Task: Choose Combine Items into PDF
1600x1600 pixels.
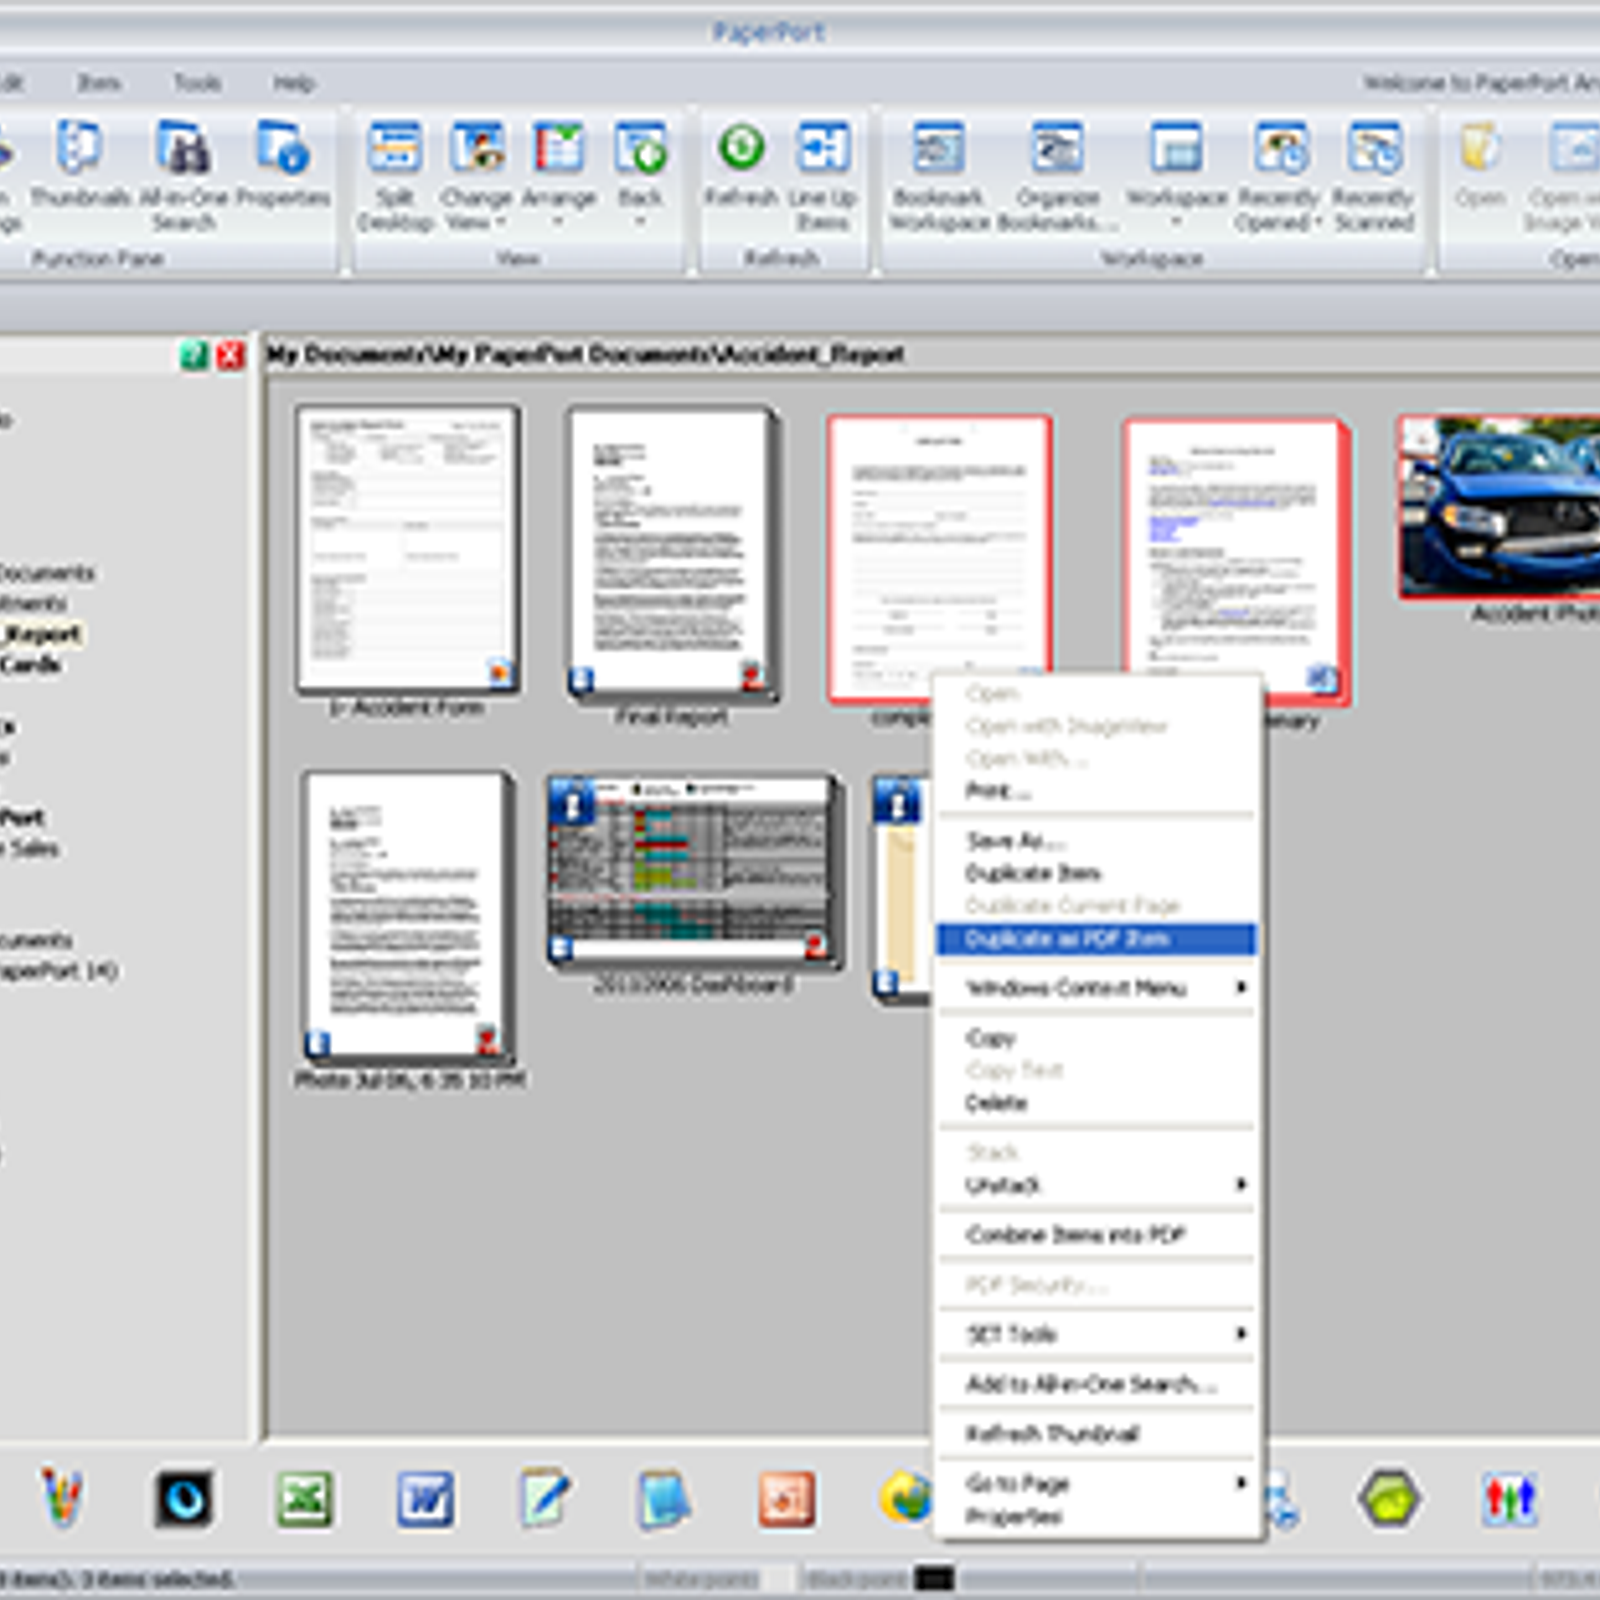Action: 1096,1235
